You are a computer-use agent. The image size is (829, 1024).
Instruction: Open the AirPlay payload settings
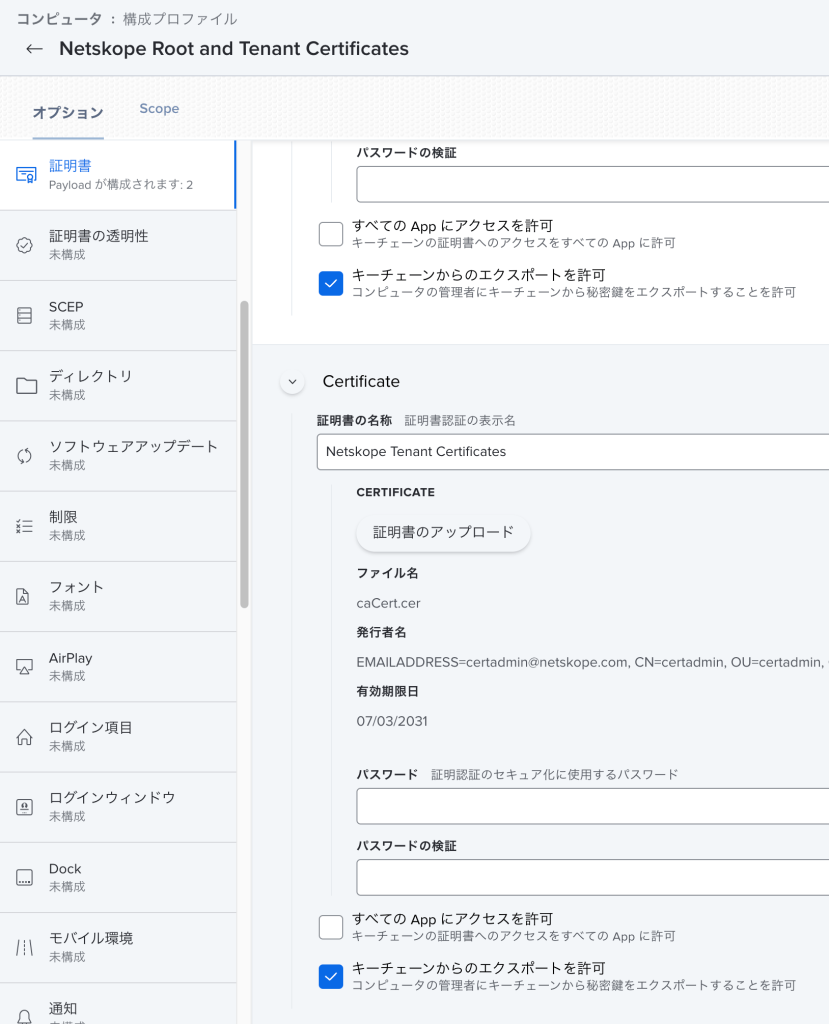(118, 667)
